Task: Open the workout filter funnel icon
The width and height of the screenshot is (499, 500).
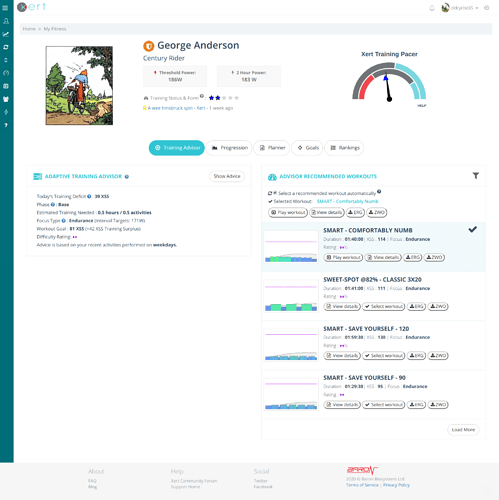Action: 476,176
